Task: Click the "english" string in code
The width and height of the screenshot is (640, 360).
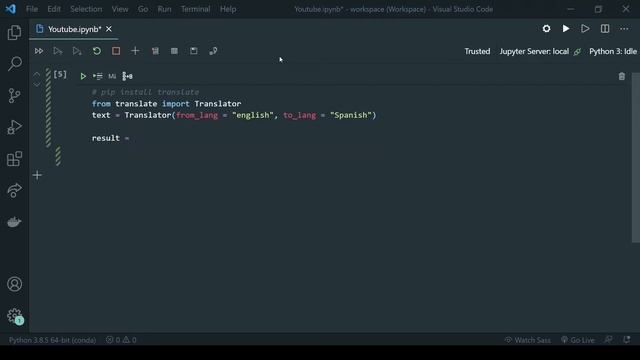Action: [x=253, y=115]
